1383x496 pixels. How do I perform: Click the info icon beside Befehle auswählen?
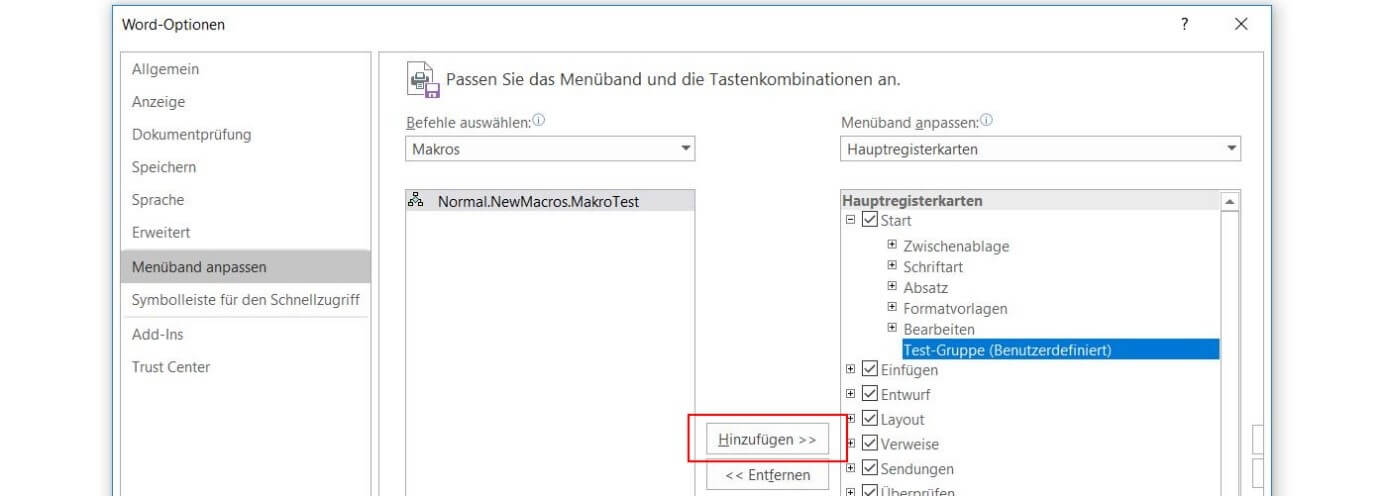(x=539, y=120)
